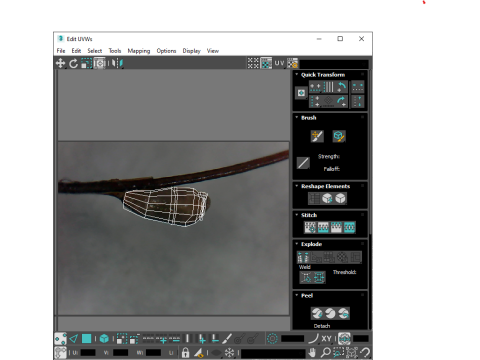Select the Relax brush
Screen dimensions: 480x360
tap(339, 136)
